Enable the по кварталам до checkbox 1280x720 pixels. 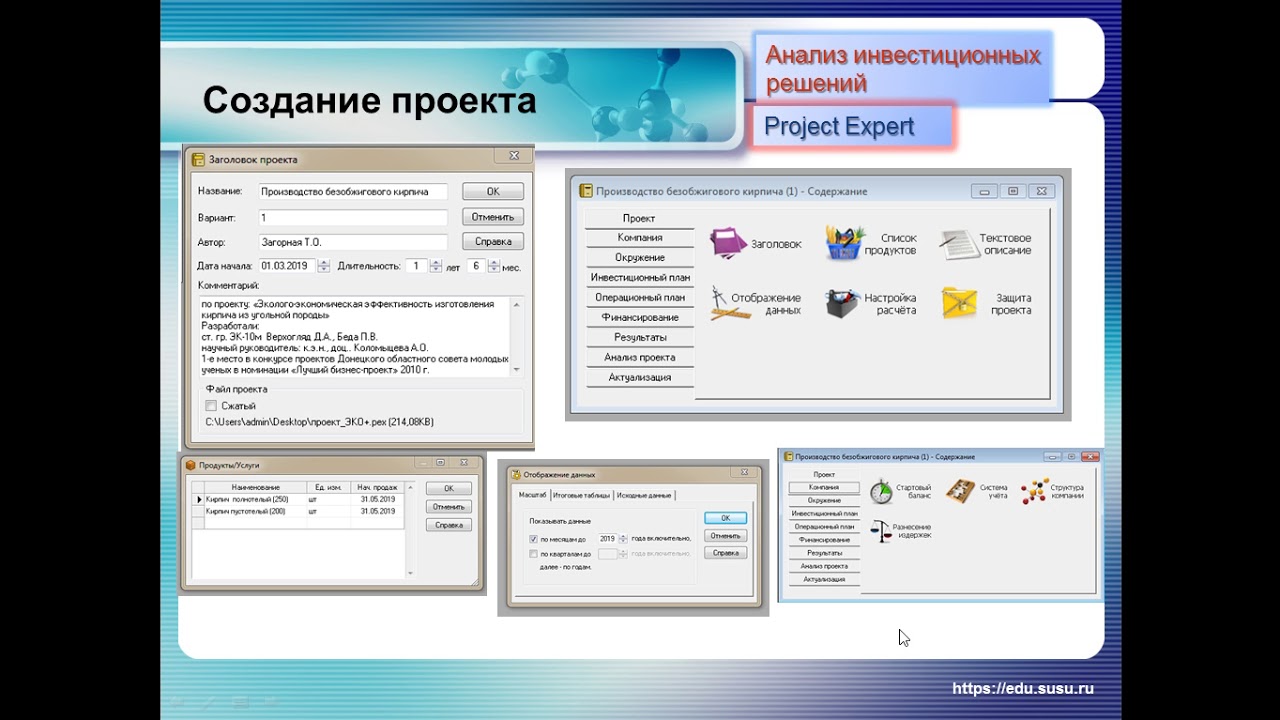533,553
